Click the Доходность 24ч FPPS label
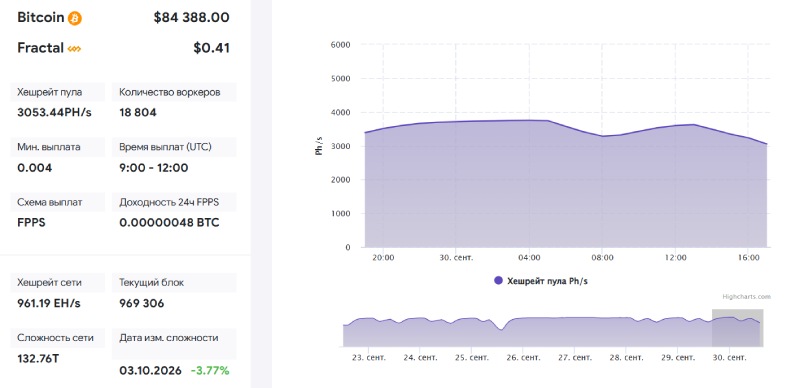The width and height of the screenshot is (800, 388). coord(169,202)
